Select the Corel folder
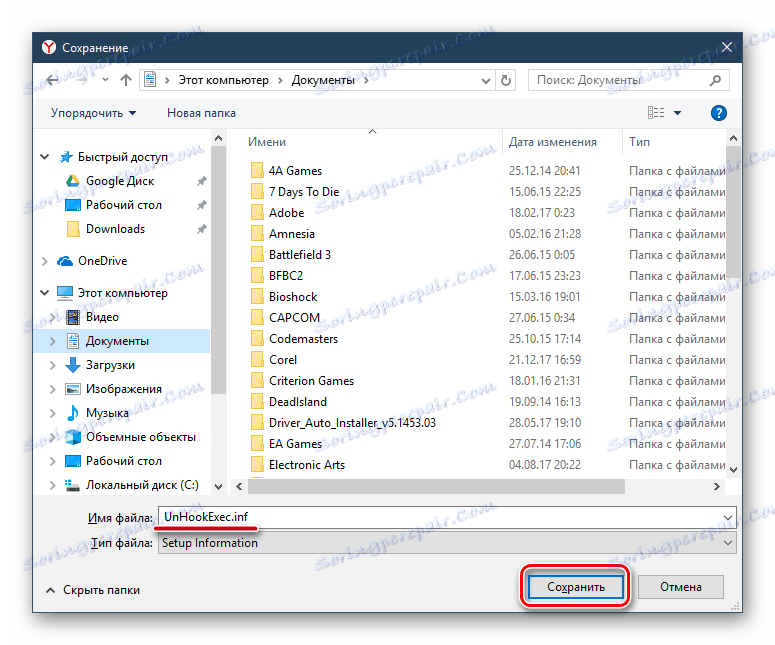Image resolution: width=775 pixels, height=645 pixels. tap(283, 360)
